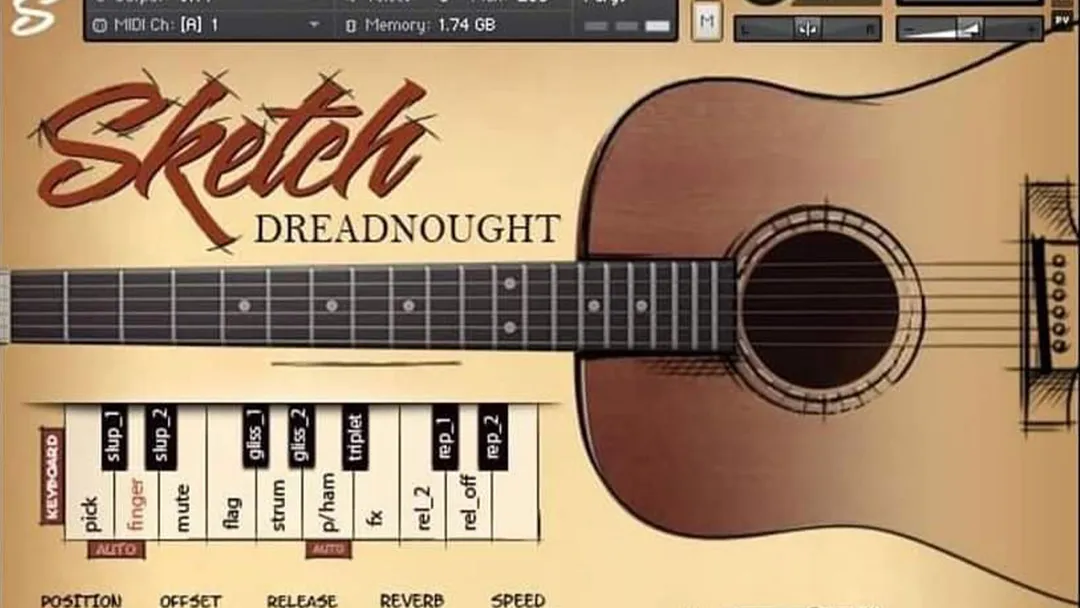Screen dimensions: 1080x608
Task: Select the slup_1 black keyswitch
Action: point(110,435)
